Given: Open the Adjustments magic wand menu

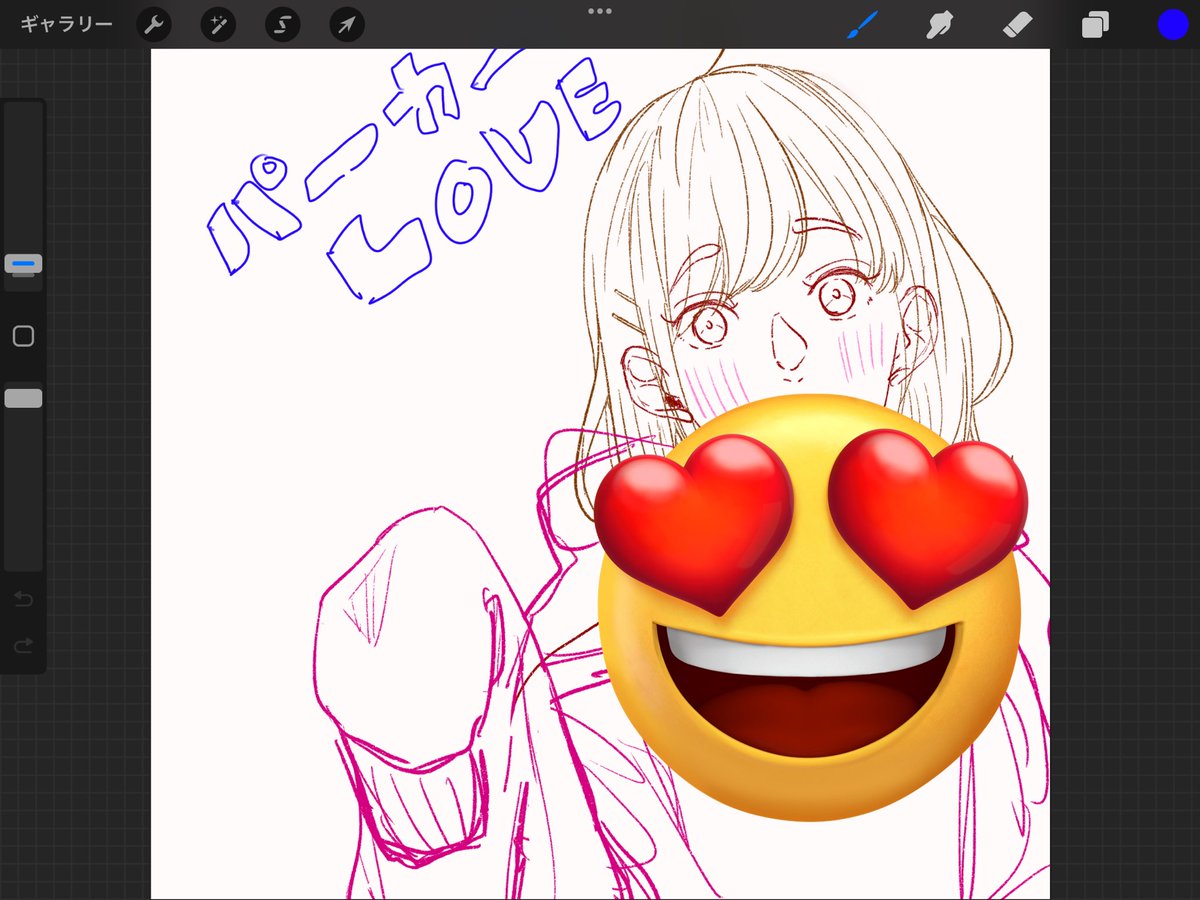Looking at the screenshot, I should point(218,25).
